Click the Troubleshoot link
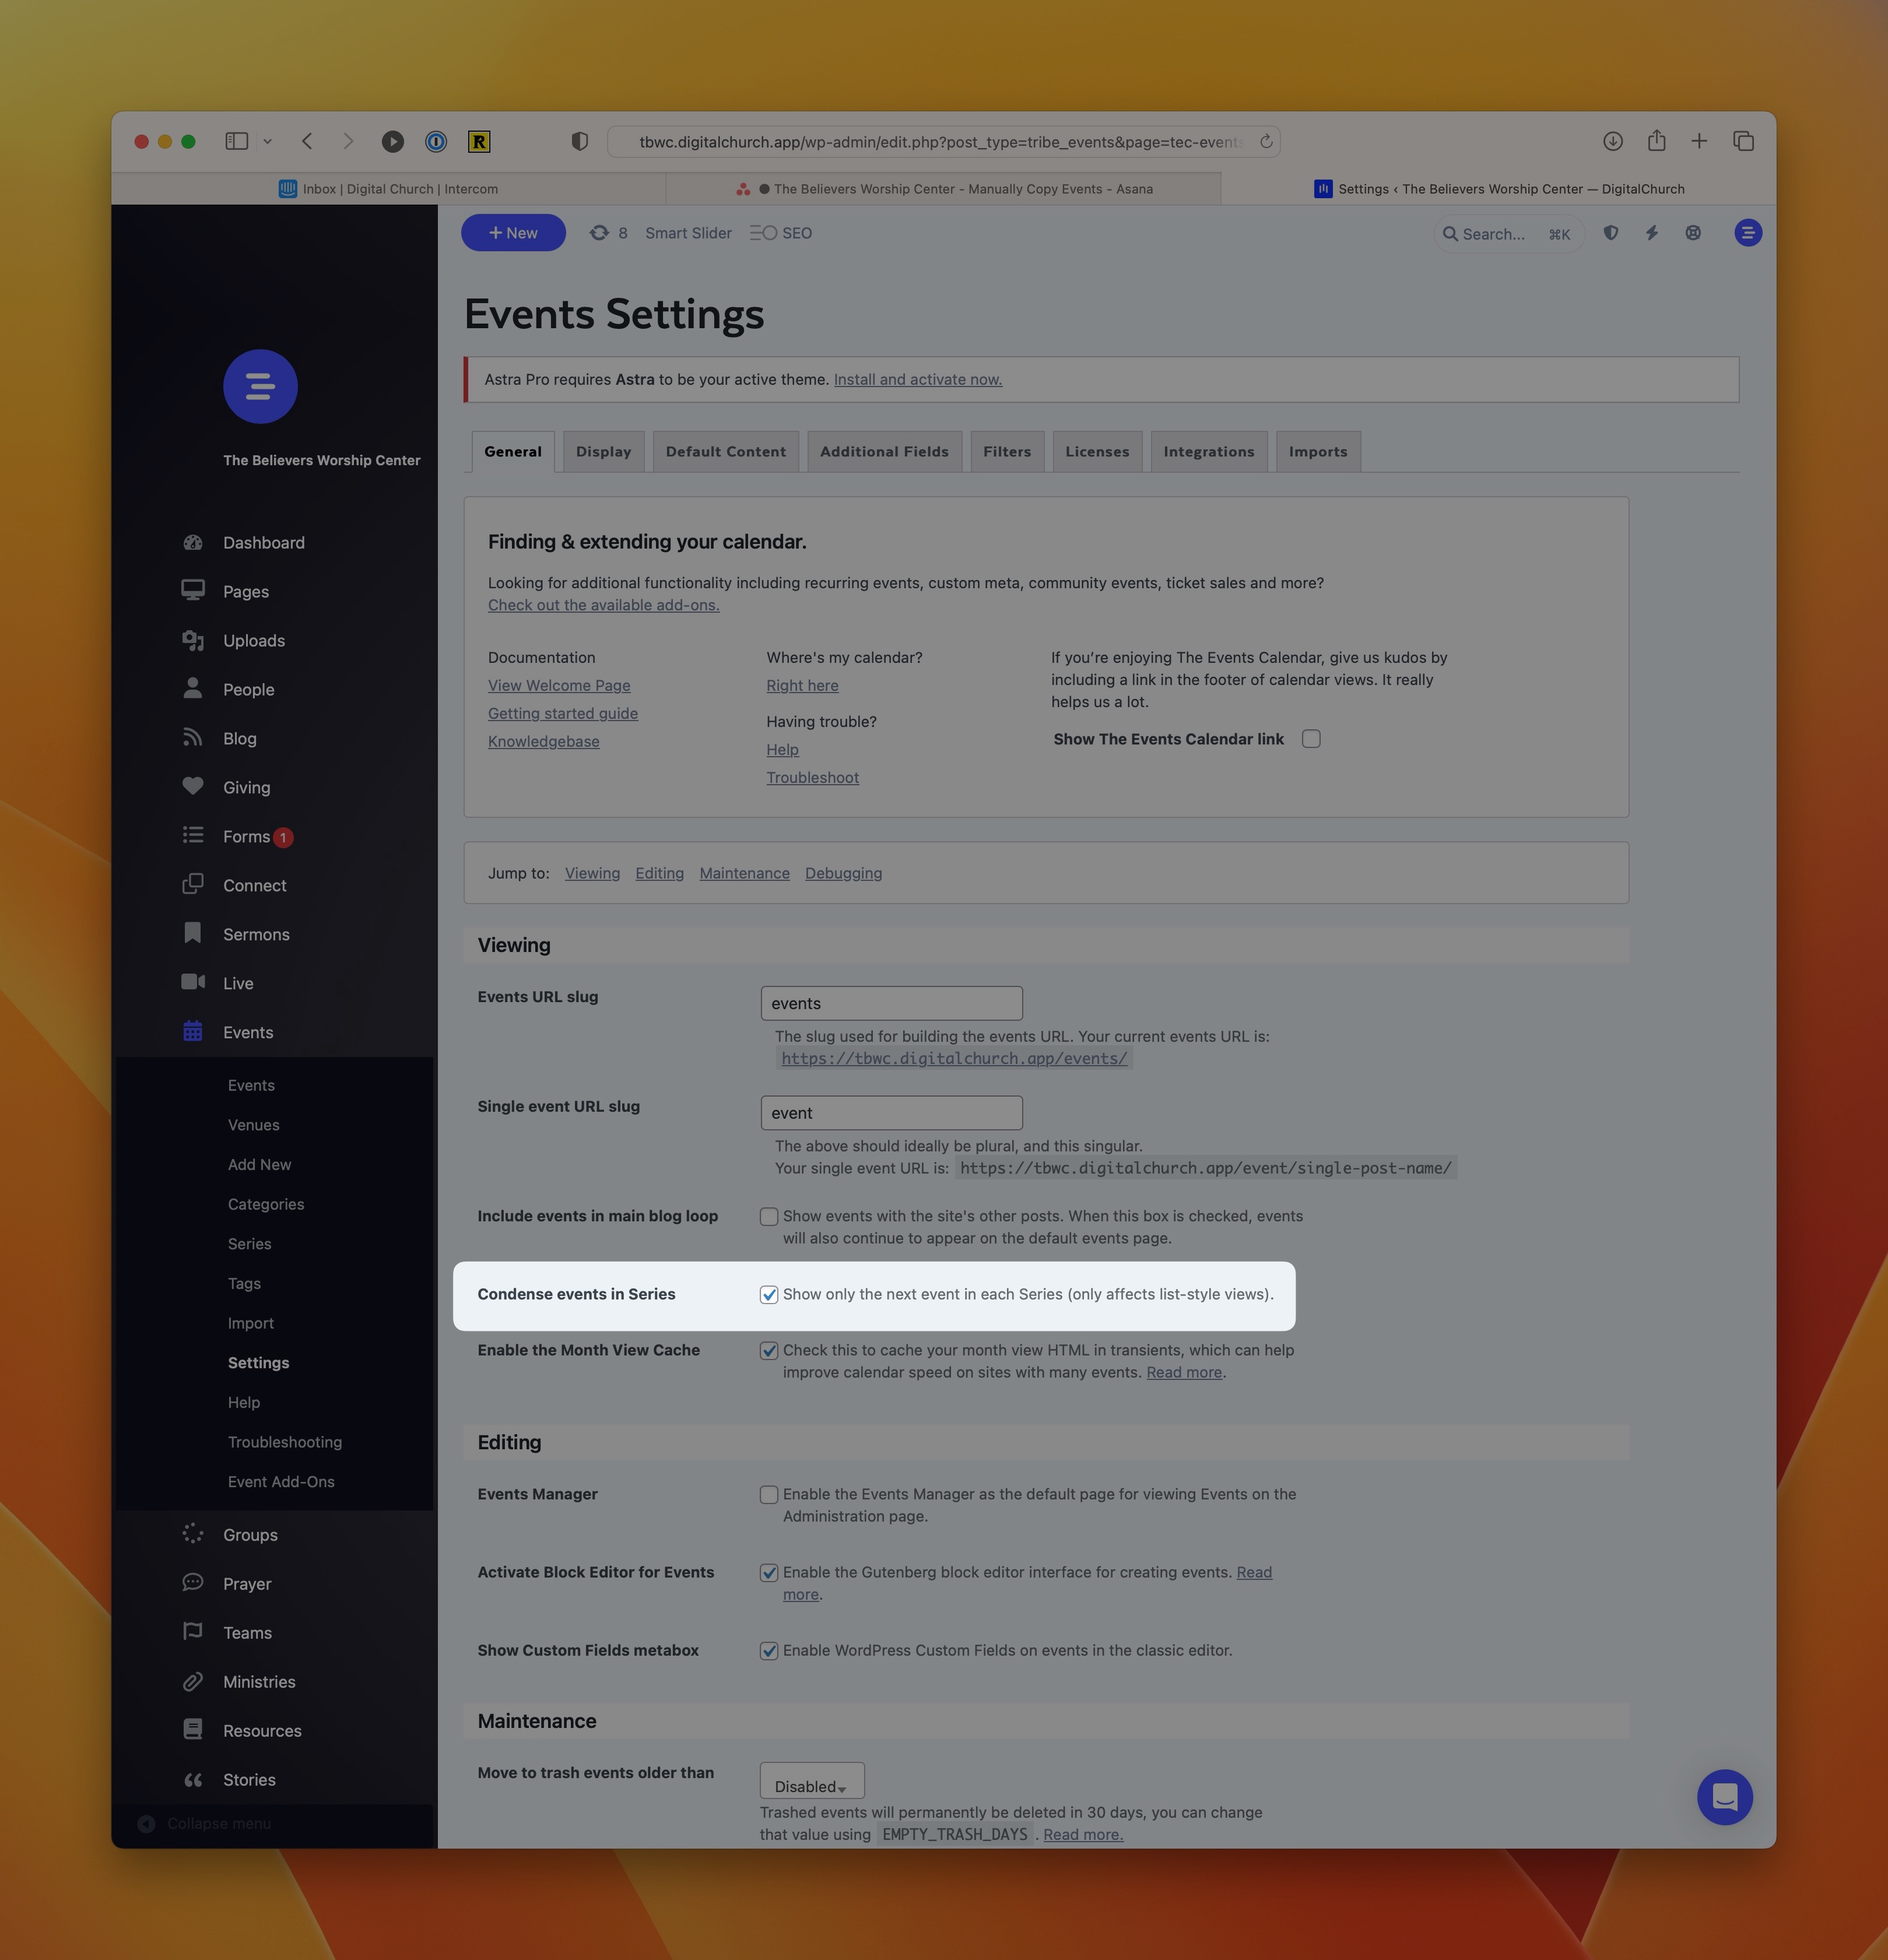Viewport: 1888px width, 1960px height. [x=813, y=778]
